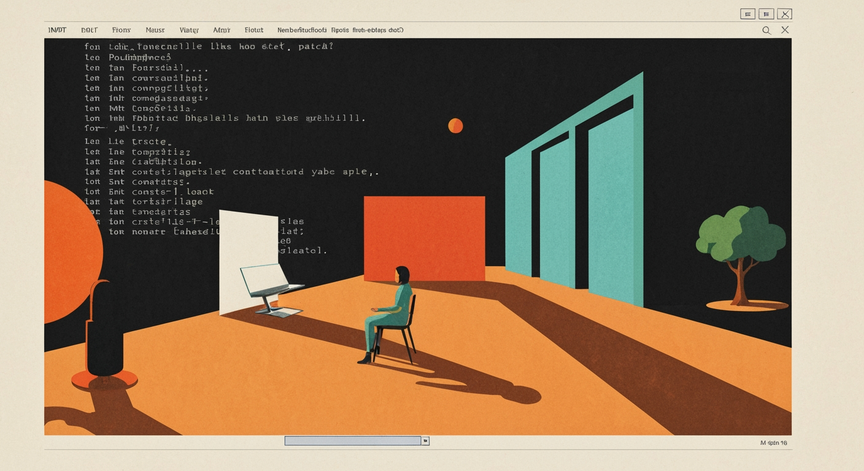This screenshot has height=471, width=864.
Task: Click the terminal line "tortsirilage"
Action: click(144, 202)
